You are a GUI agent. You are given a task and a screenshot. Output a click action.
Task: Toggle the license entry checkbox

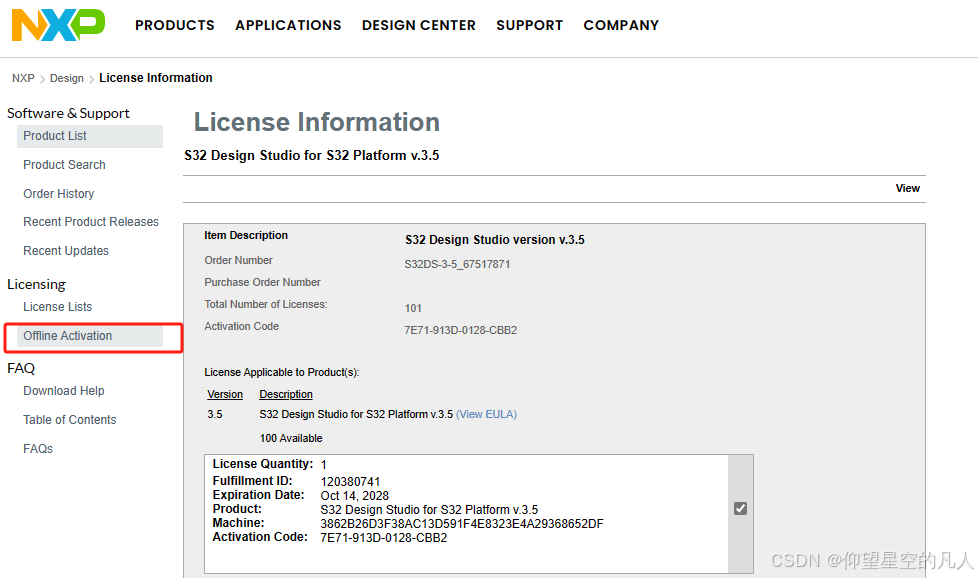740,509
